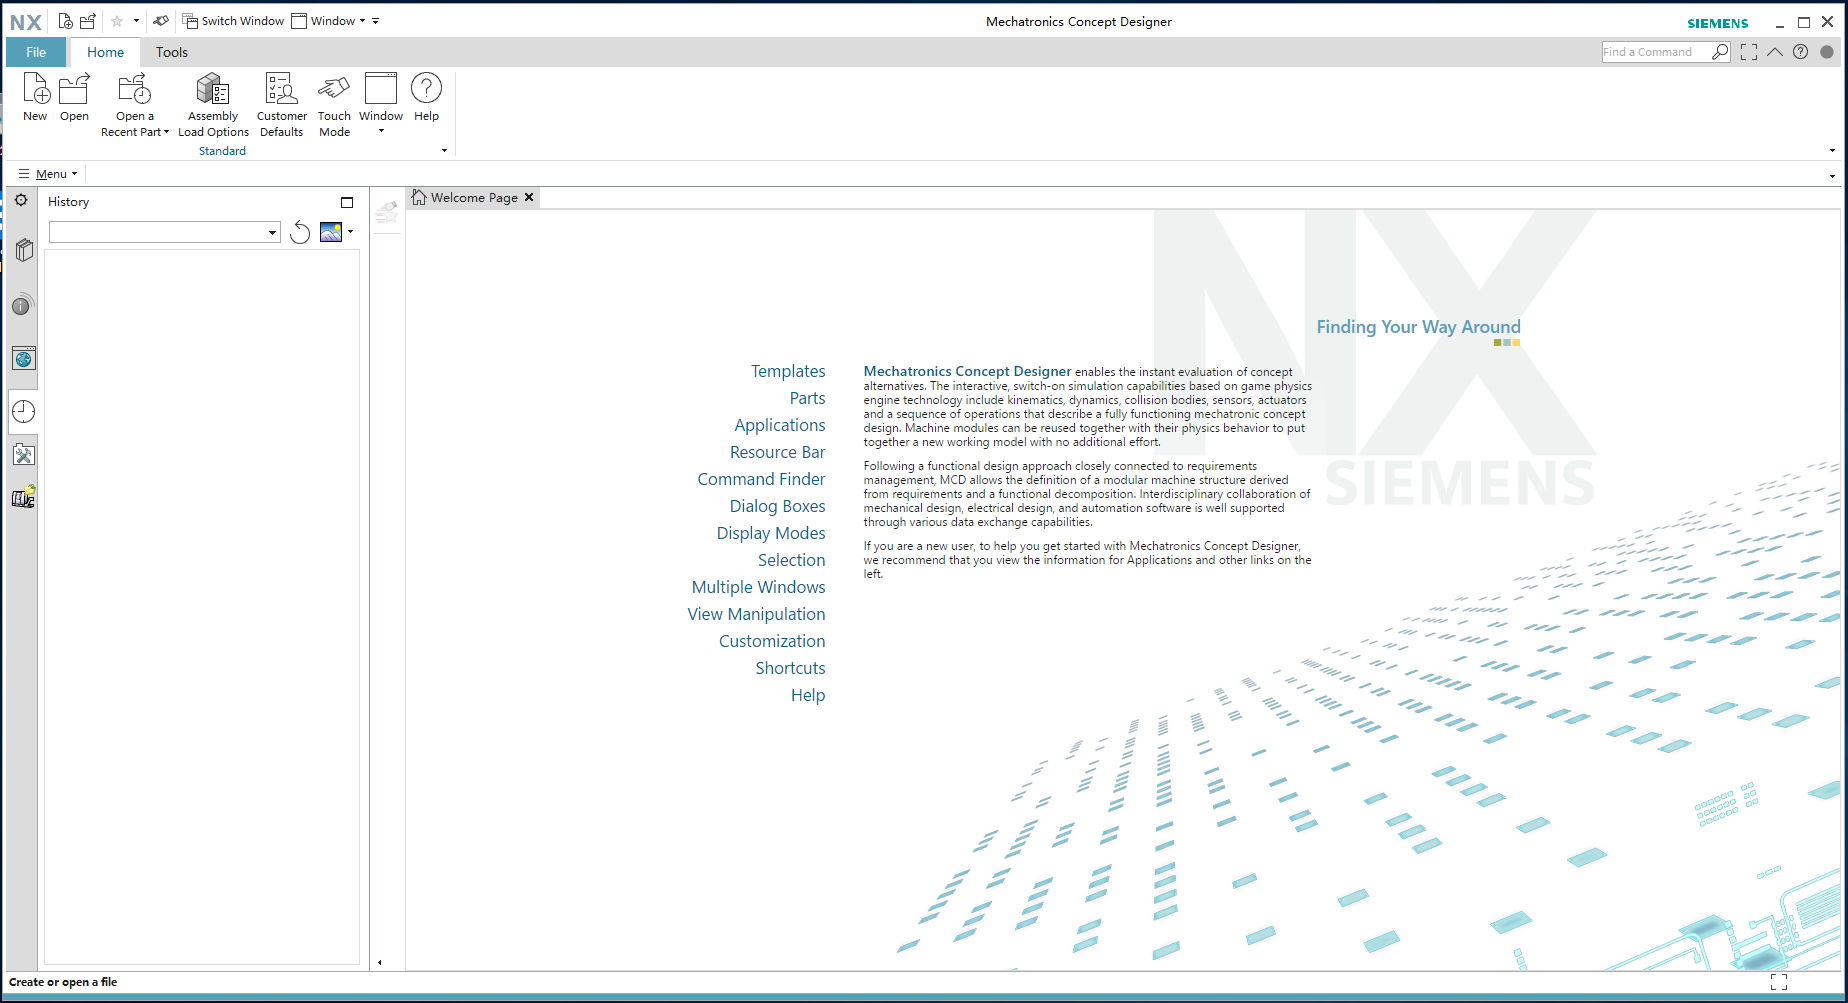Open the Command Finder link
Image resolution: width=1848 pixels, height=1003 pixels.
tap(761, 479)
